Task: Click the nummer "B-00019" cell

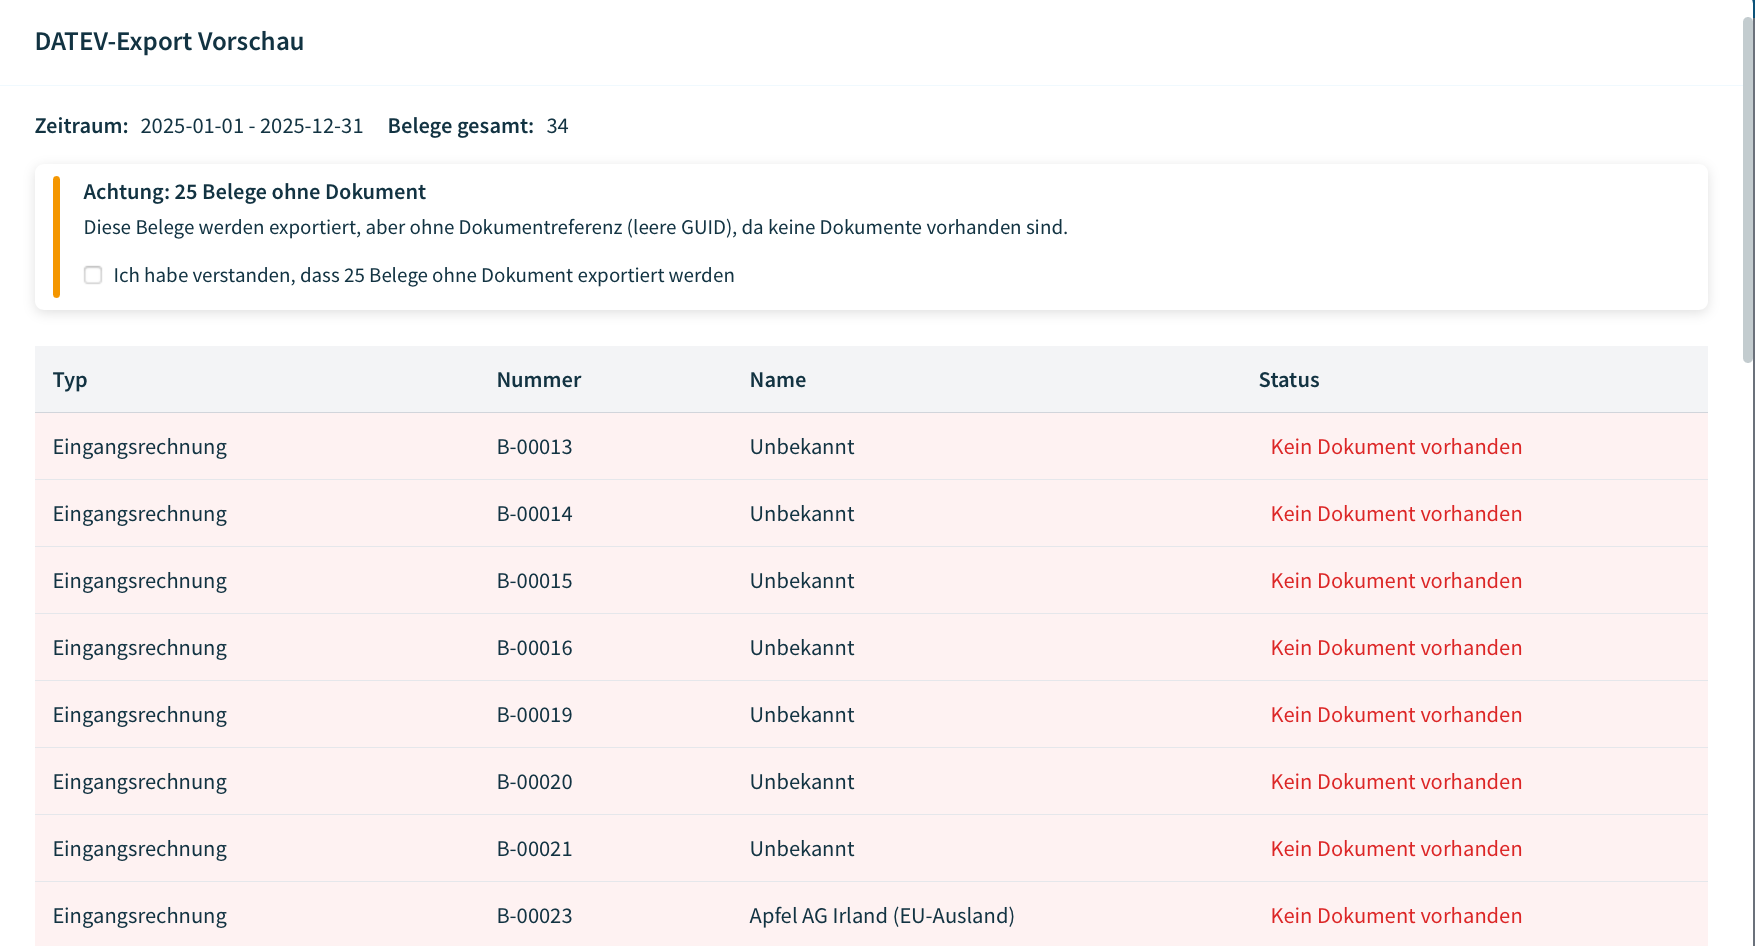Action: (534, 714)
